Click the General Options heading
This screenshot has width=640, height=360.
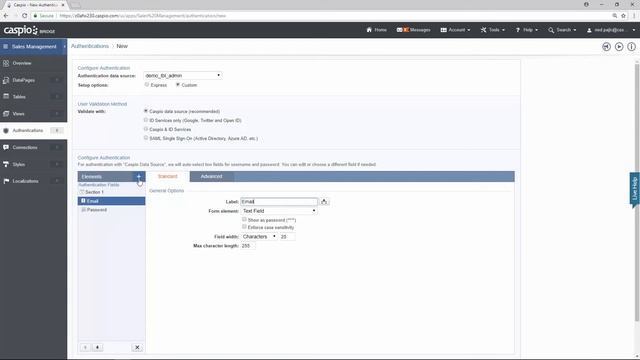(x=167, y=191)
